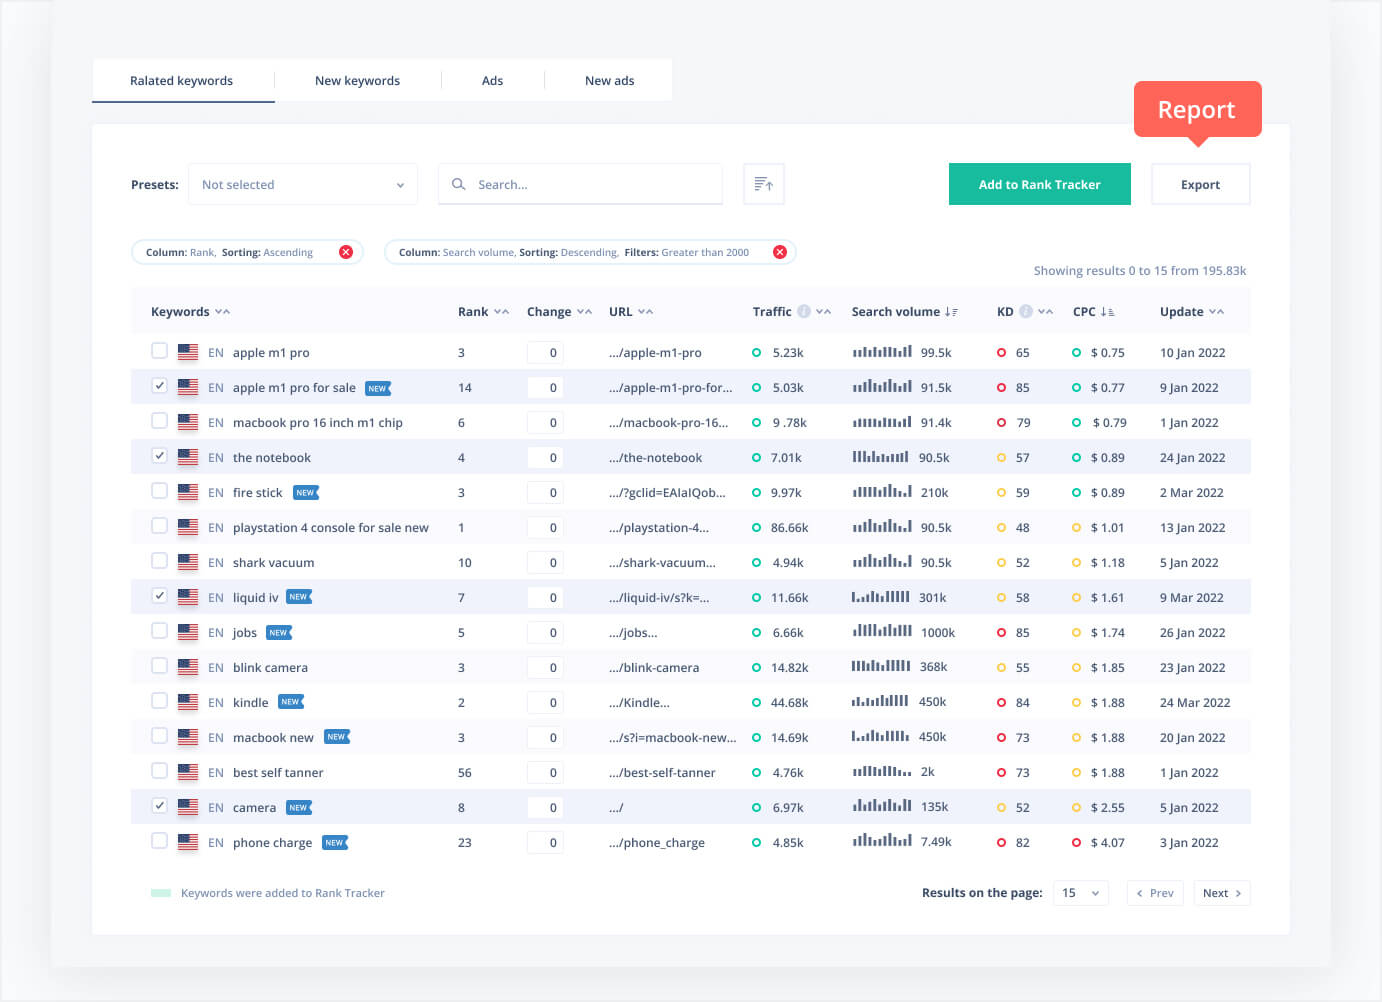This screenshot has height=1002, width=1382.
Task: Click NEW badge next to camera keyword
Action: tap(299, 808)
